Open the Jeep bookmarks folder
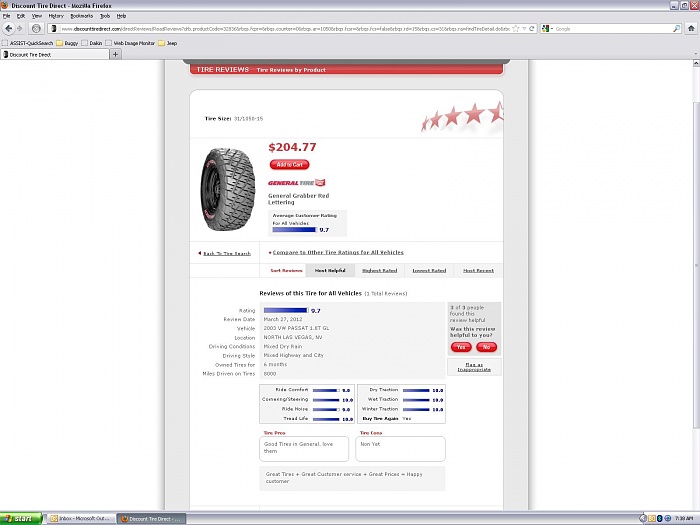Screen dimensions: 700x525 click(168, 43)
